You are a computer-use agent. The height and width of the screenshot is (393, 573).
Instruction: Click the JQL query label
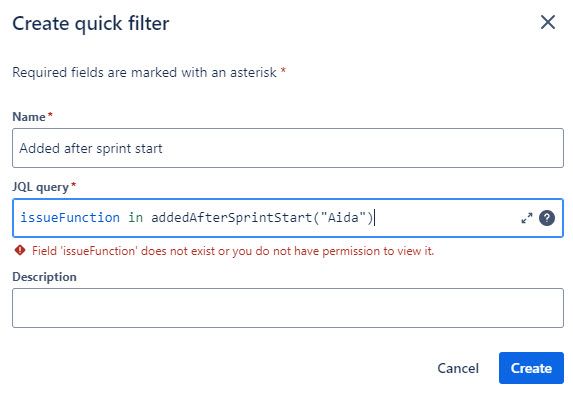[x=40, y=187]
